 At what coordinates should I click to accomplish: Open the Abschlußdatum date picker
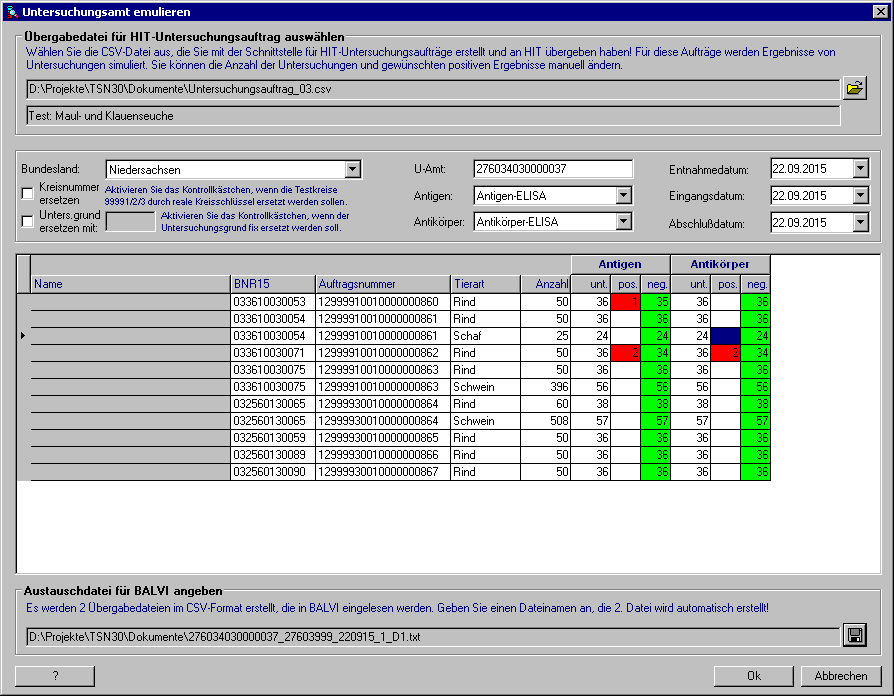click(861, 222)
